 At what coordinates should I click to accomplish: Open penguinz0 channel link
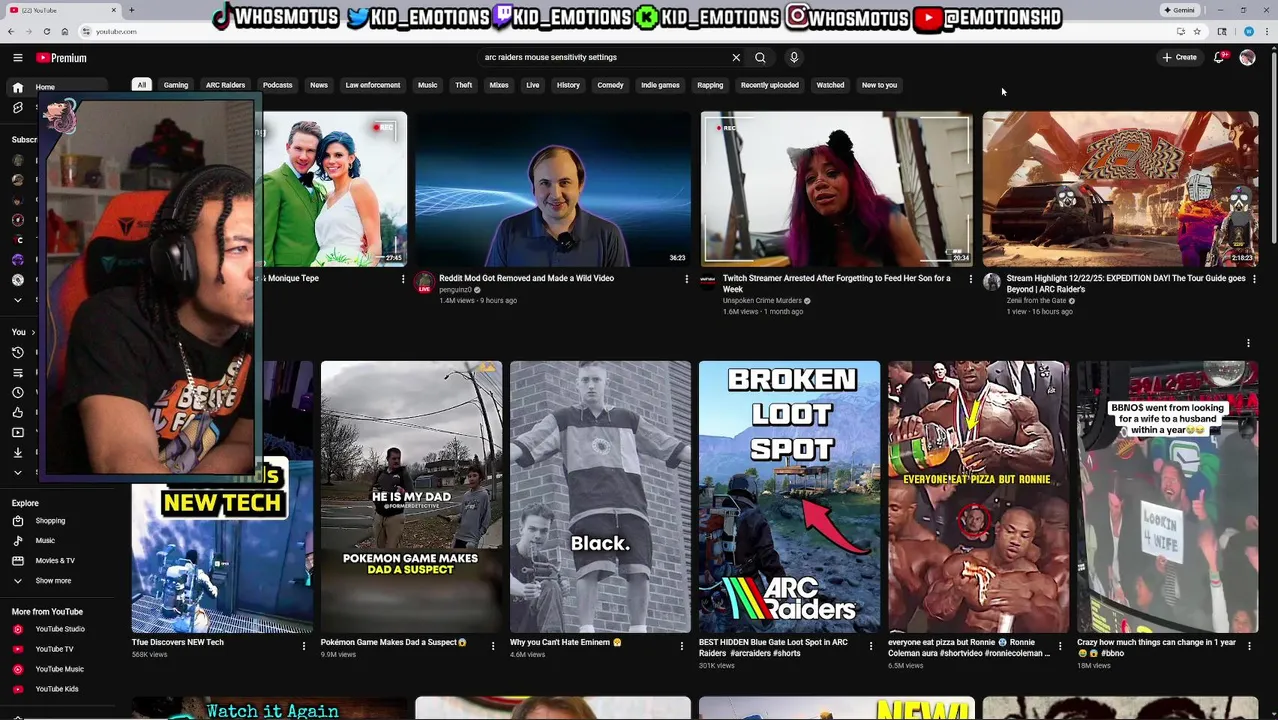click(456, 290)
